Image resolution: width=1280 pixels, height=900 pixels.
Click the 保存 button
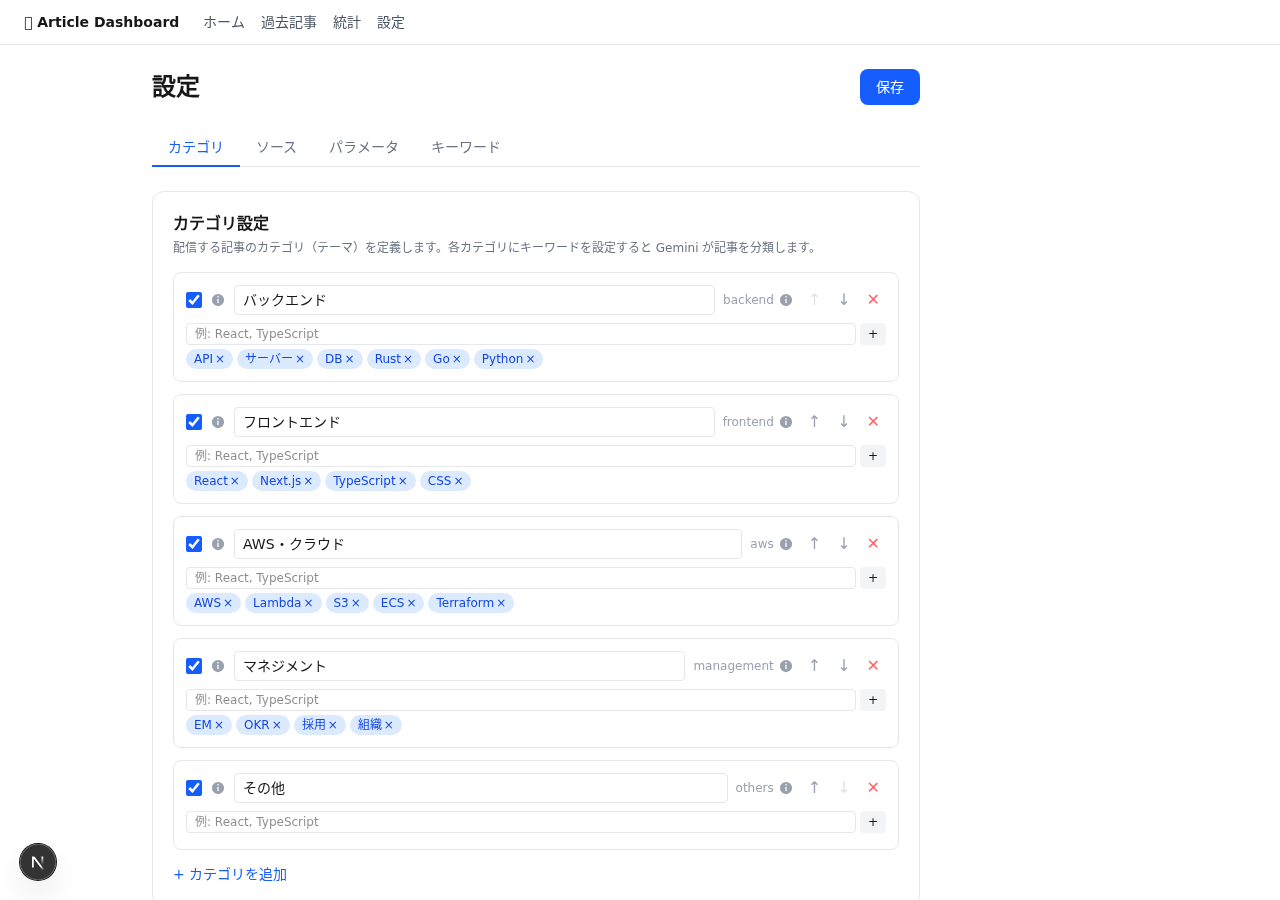[890, 87]
